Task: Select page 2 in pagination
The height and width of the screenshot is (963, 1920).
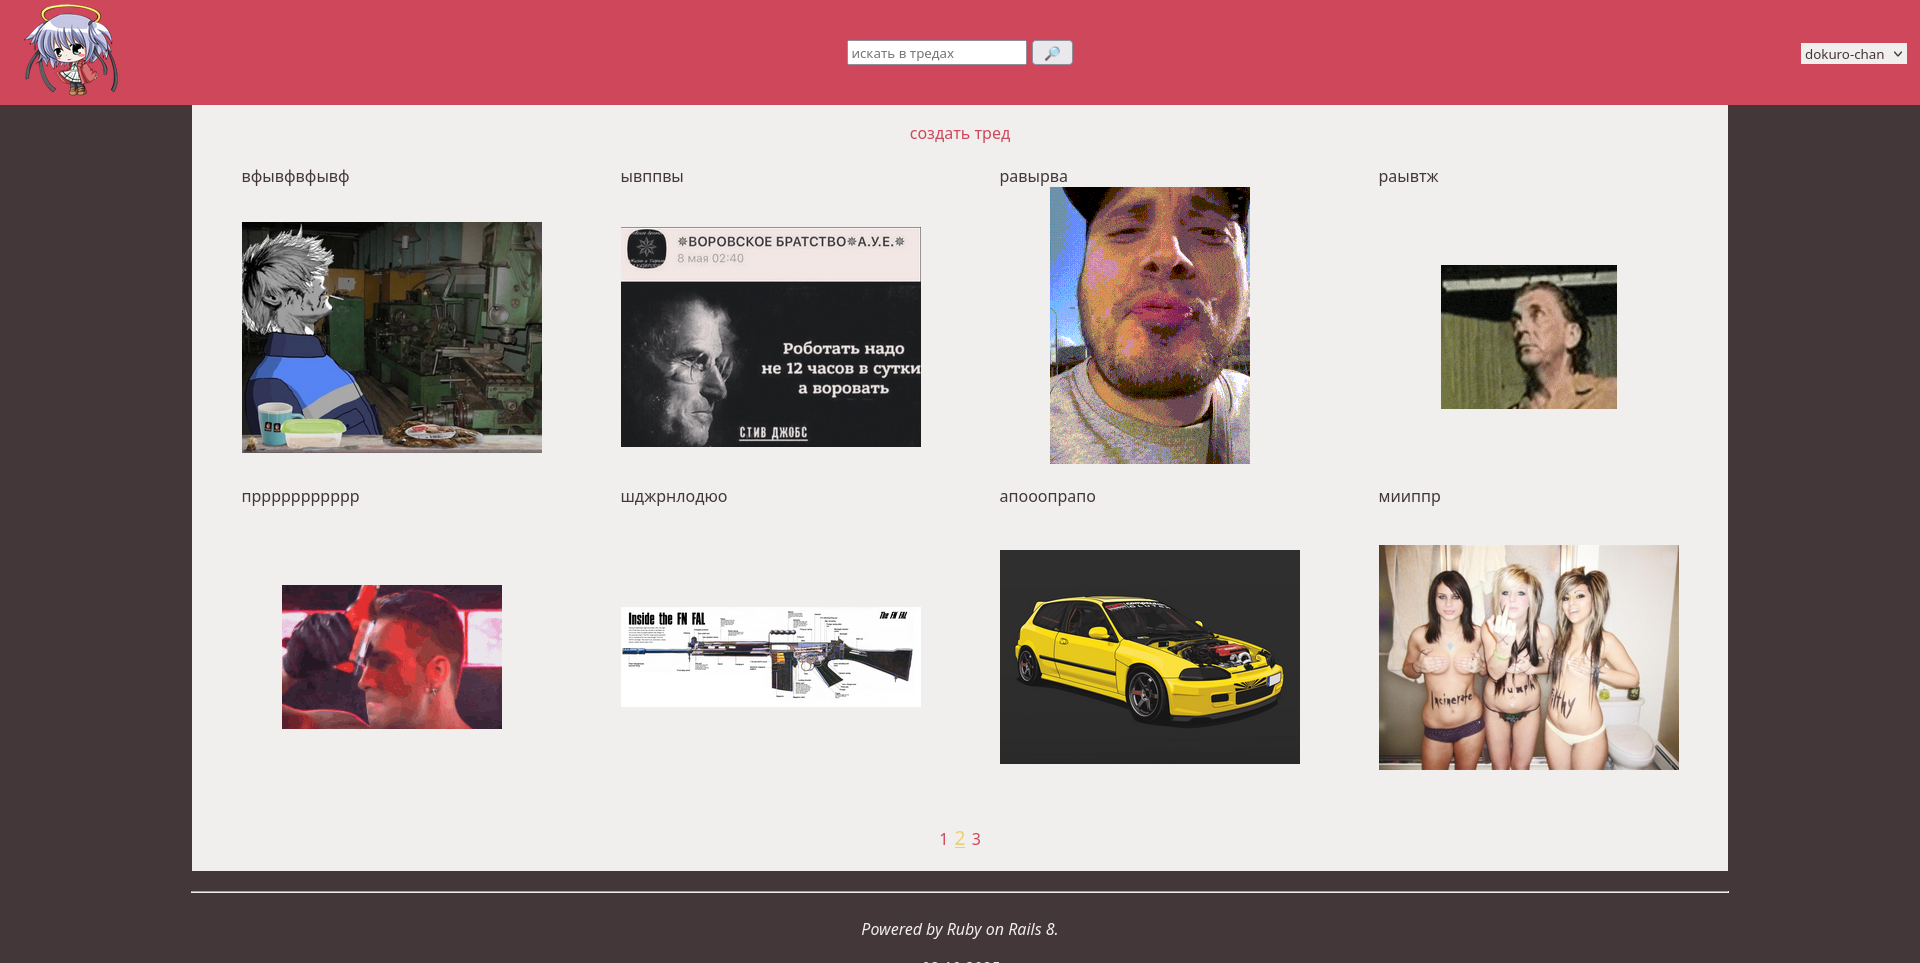Action: click(960, 840)
